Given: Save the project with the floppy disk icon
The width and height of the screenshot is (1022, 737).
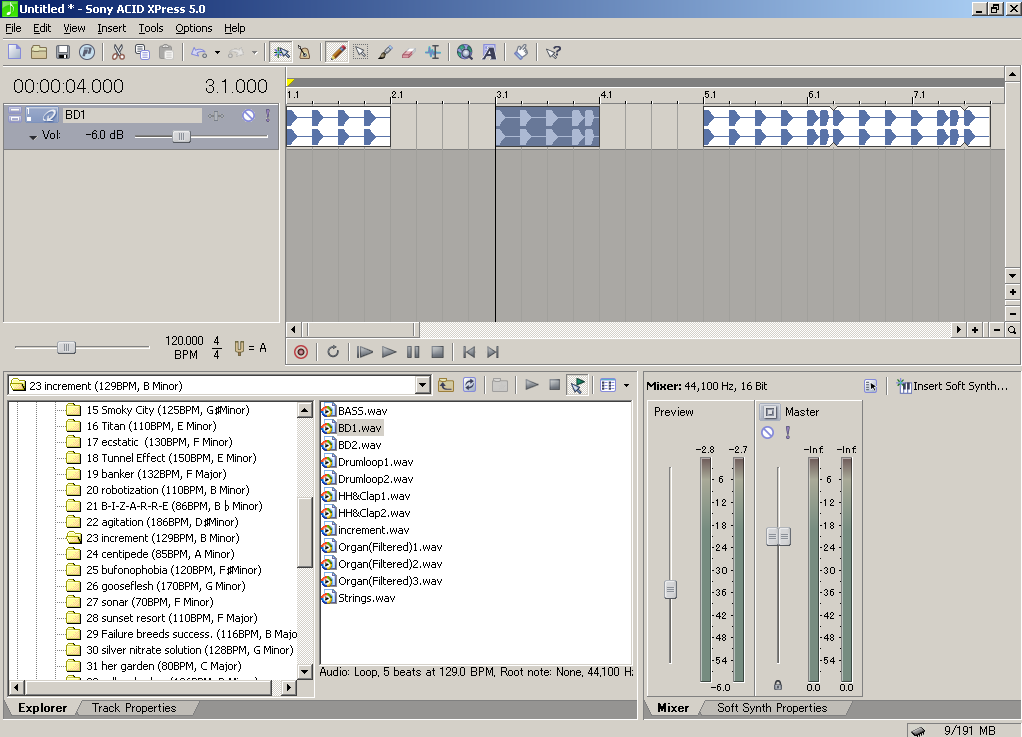Looking at the screenshot, I should [63, 52].
